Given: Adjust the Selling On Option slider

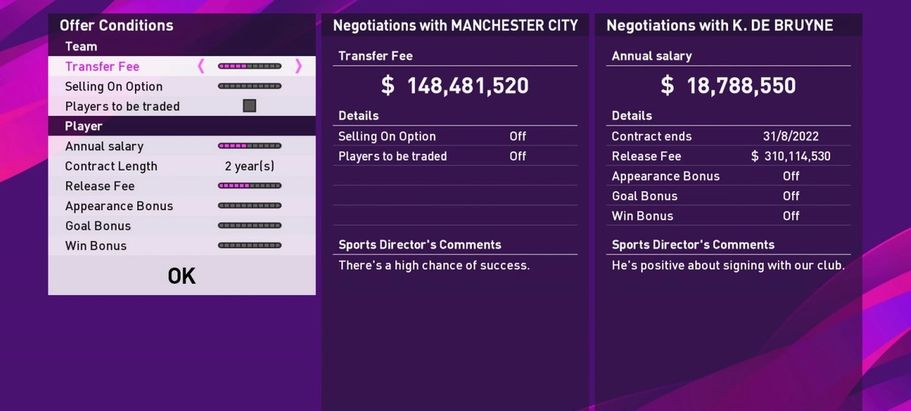Looking at the screenshot, I should coord(249,86).
